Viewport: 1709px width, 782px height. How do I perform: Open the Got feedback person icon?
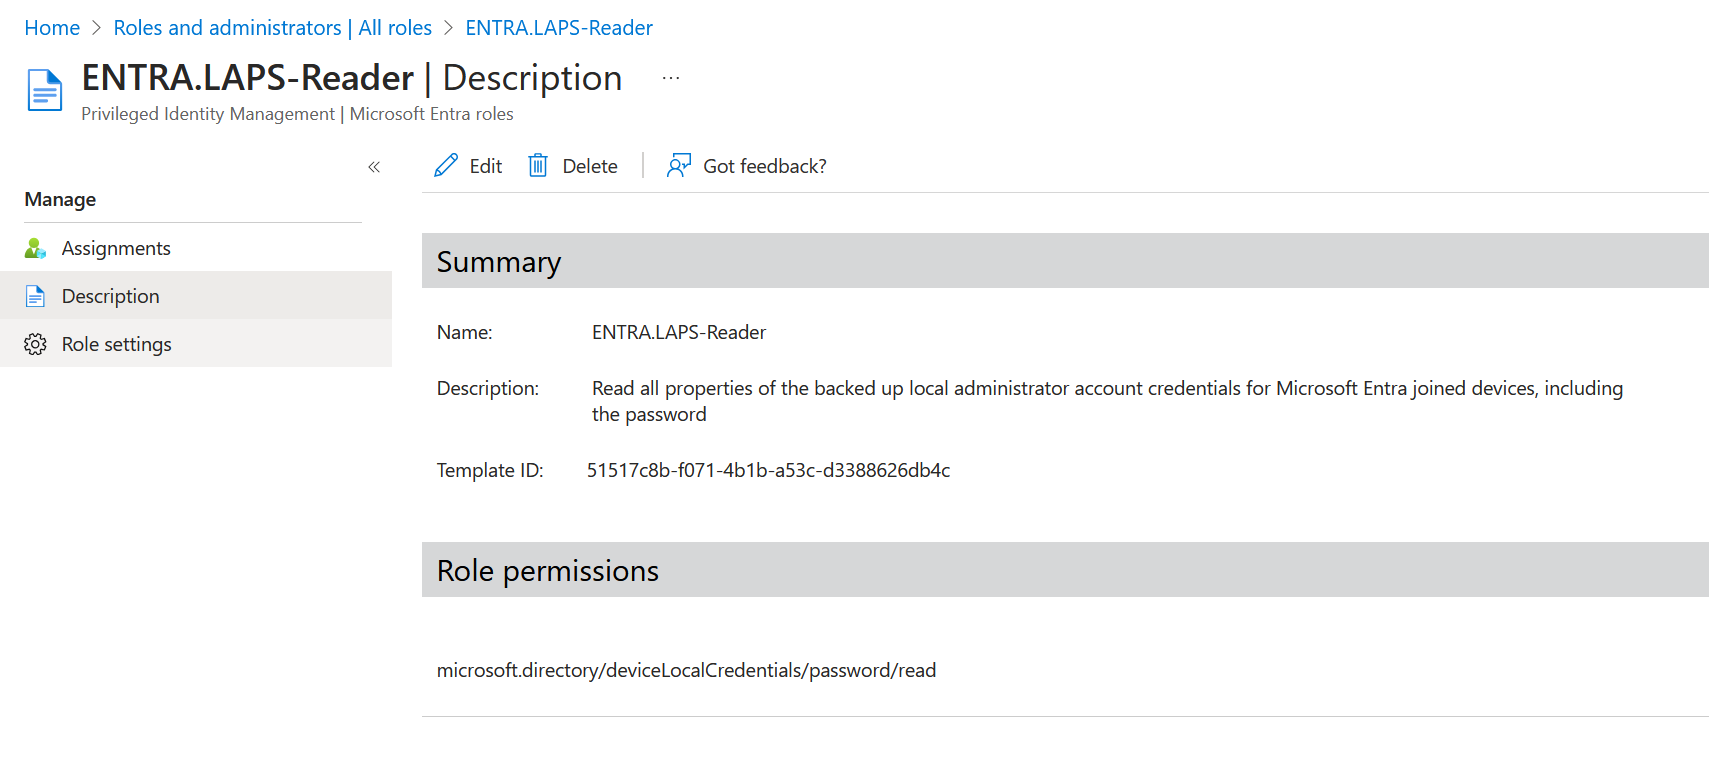679,166
